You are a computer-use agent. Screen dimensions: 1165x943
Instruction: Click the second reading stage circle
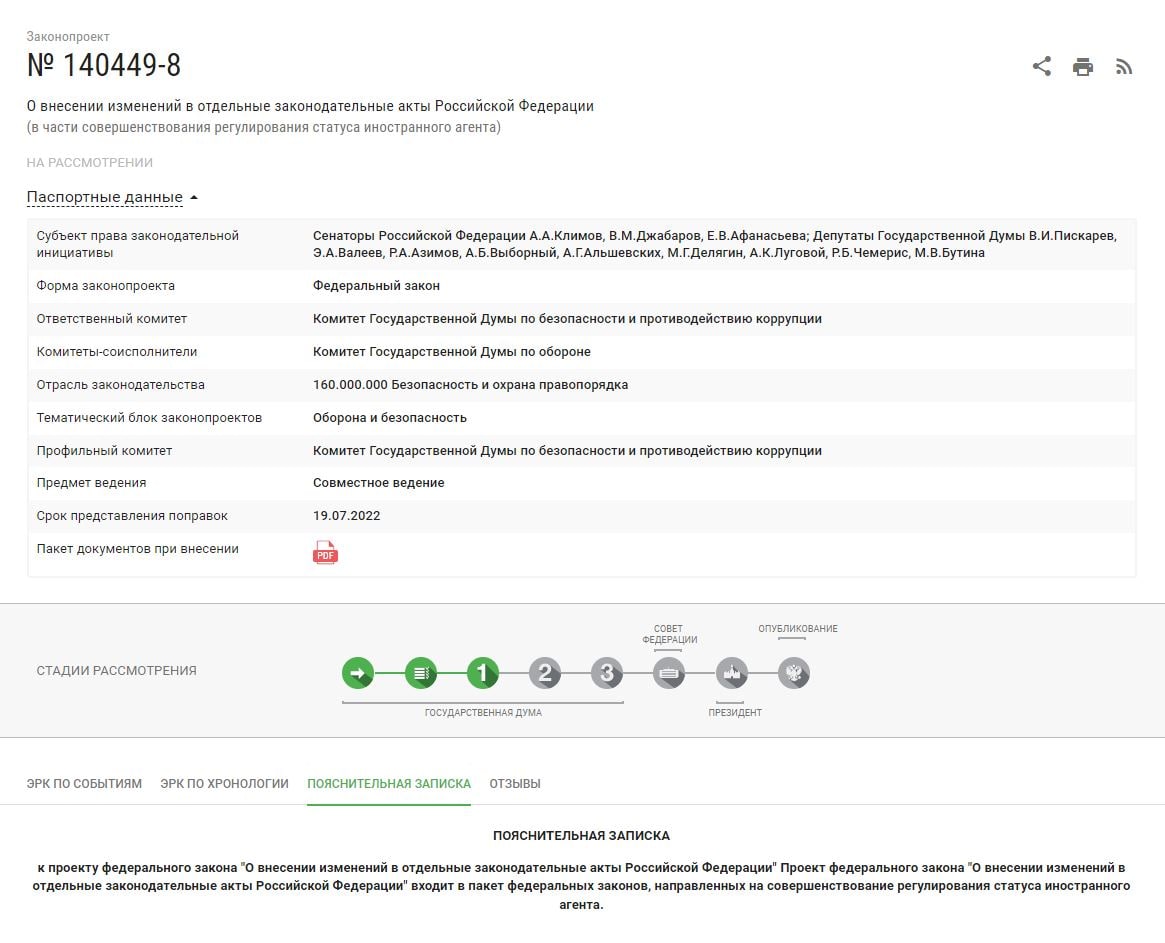click(544, 673)
